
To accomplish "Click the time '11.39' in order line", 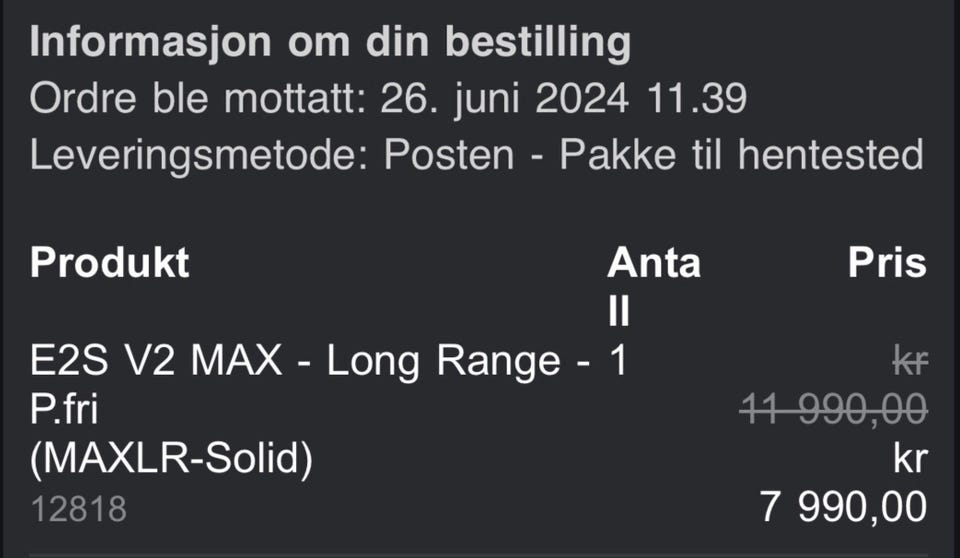I will [697, 99].
